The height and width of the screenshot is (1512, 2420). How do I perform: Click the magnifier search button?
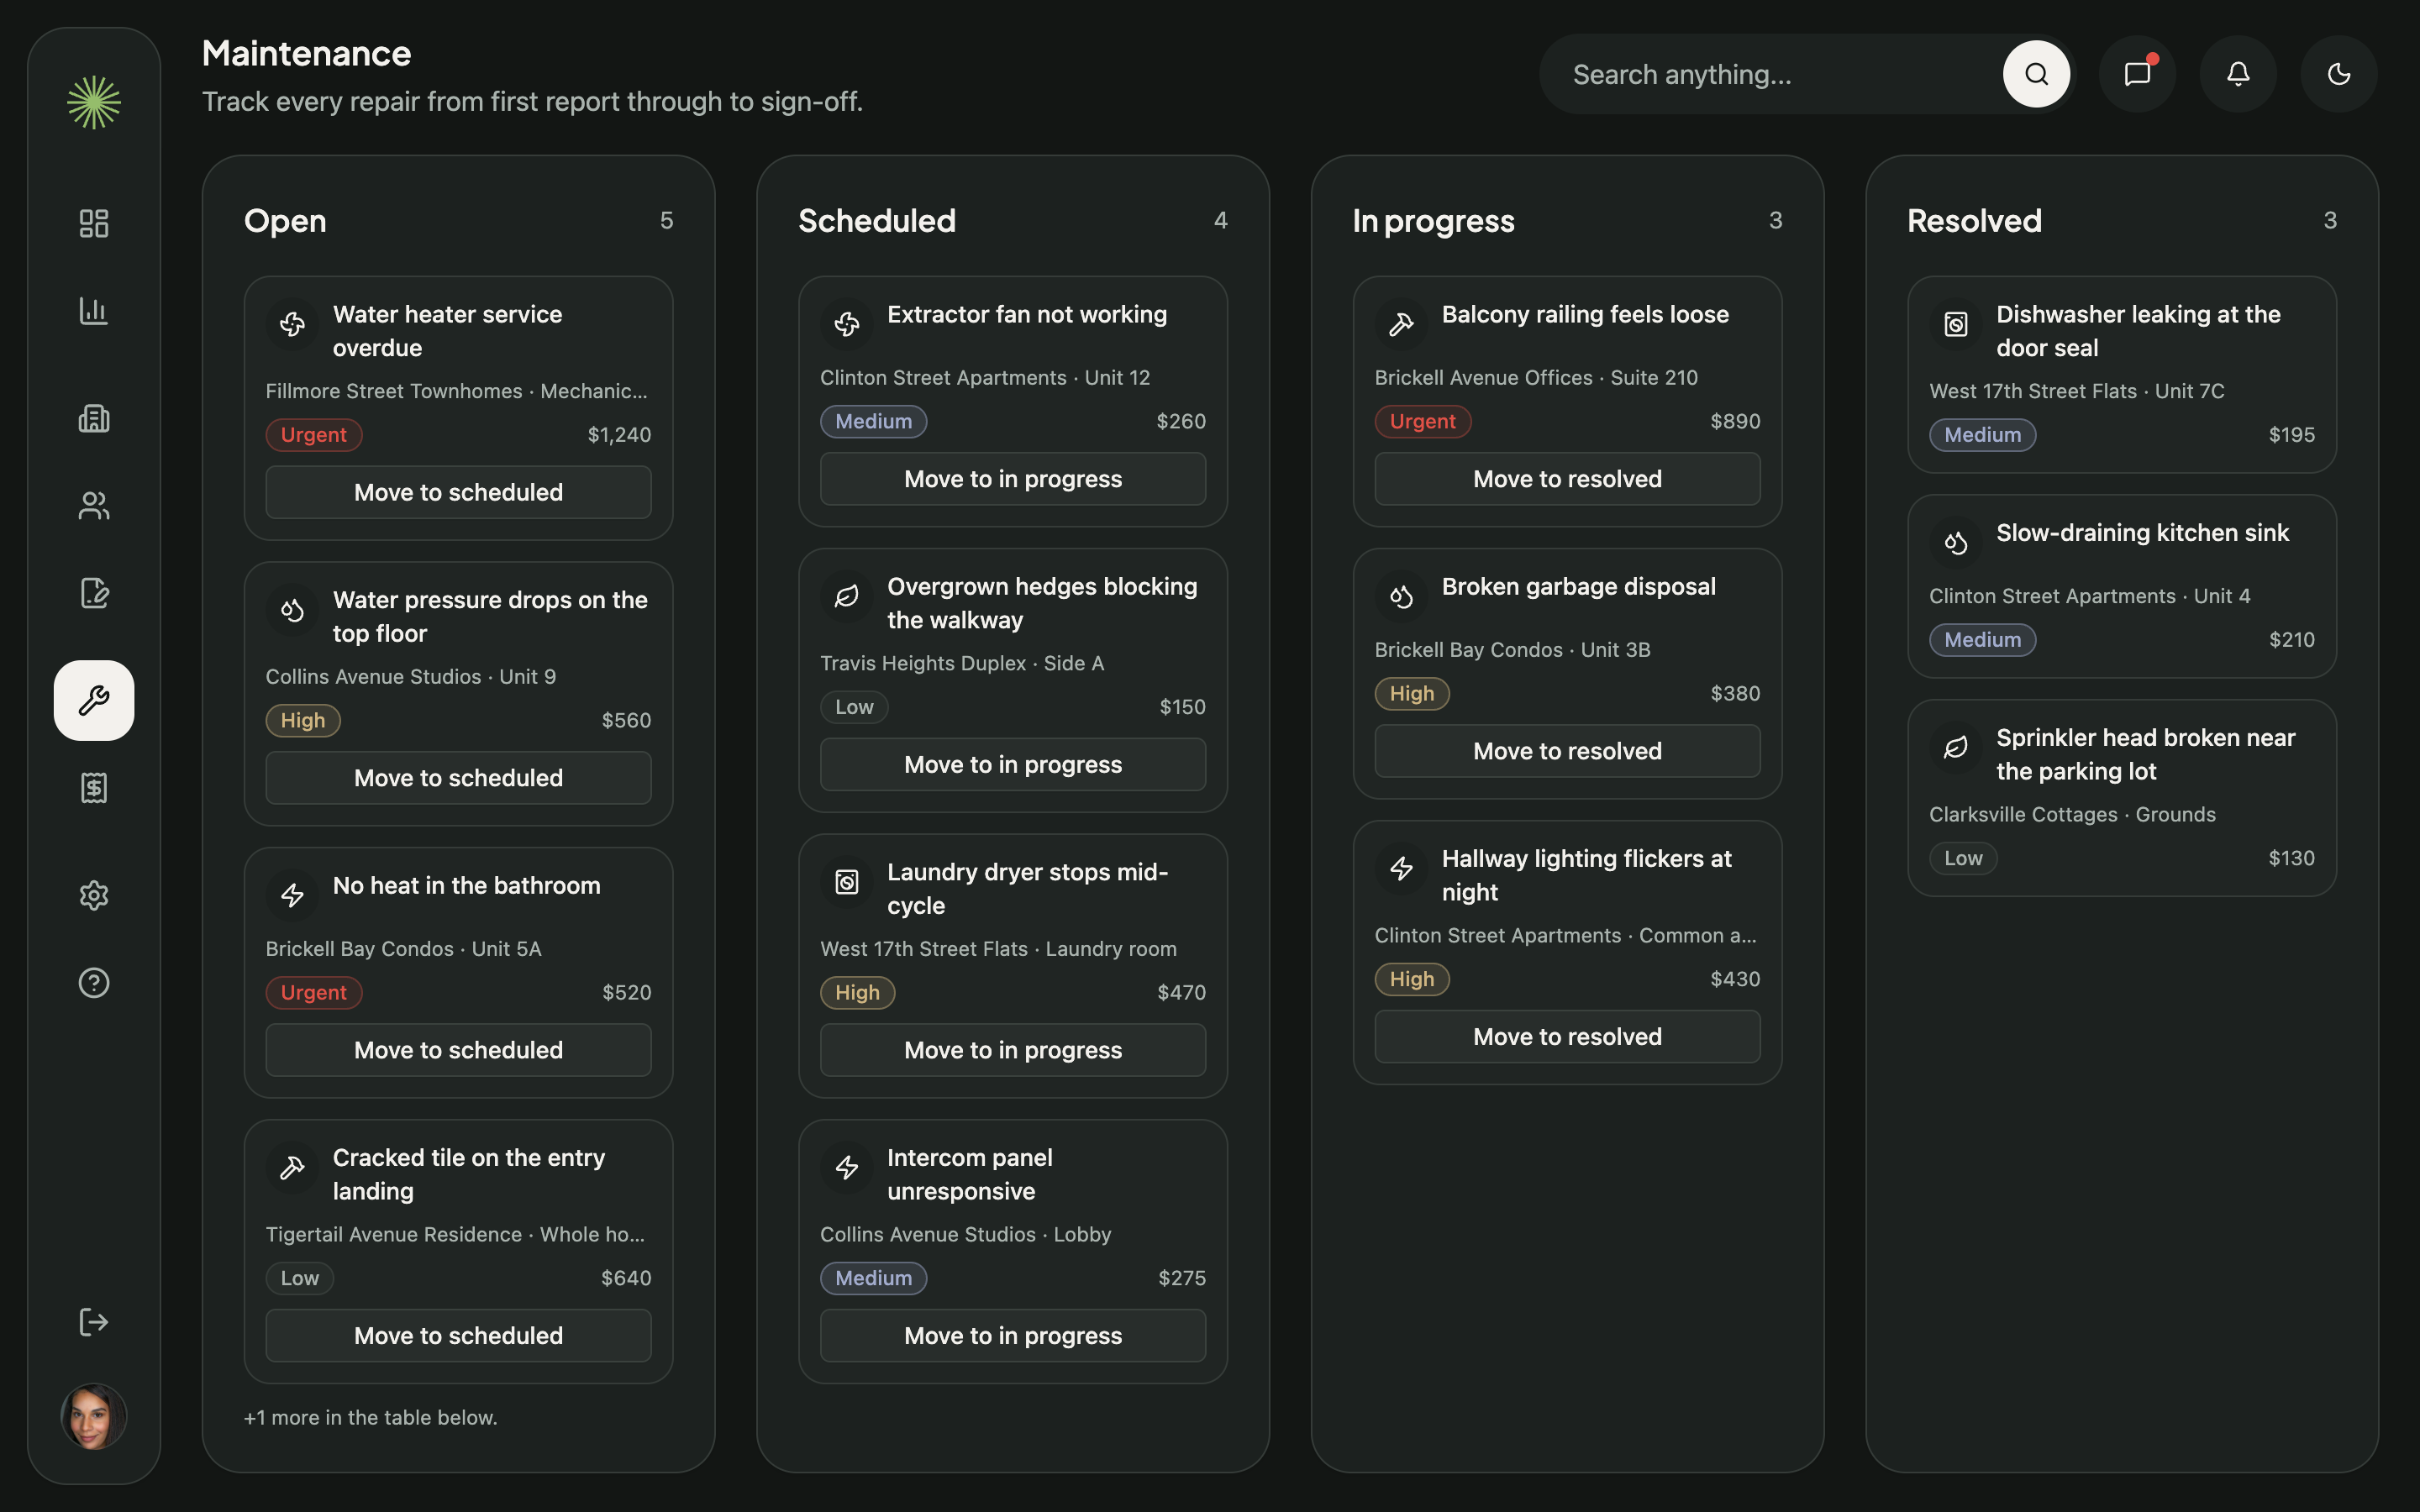2036,74
